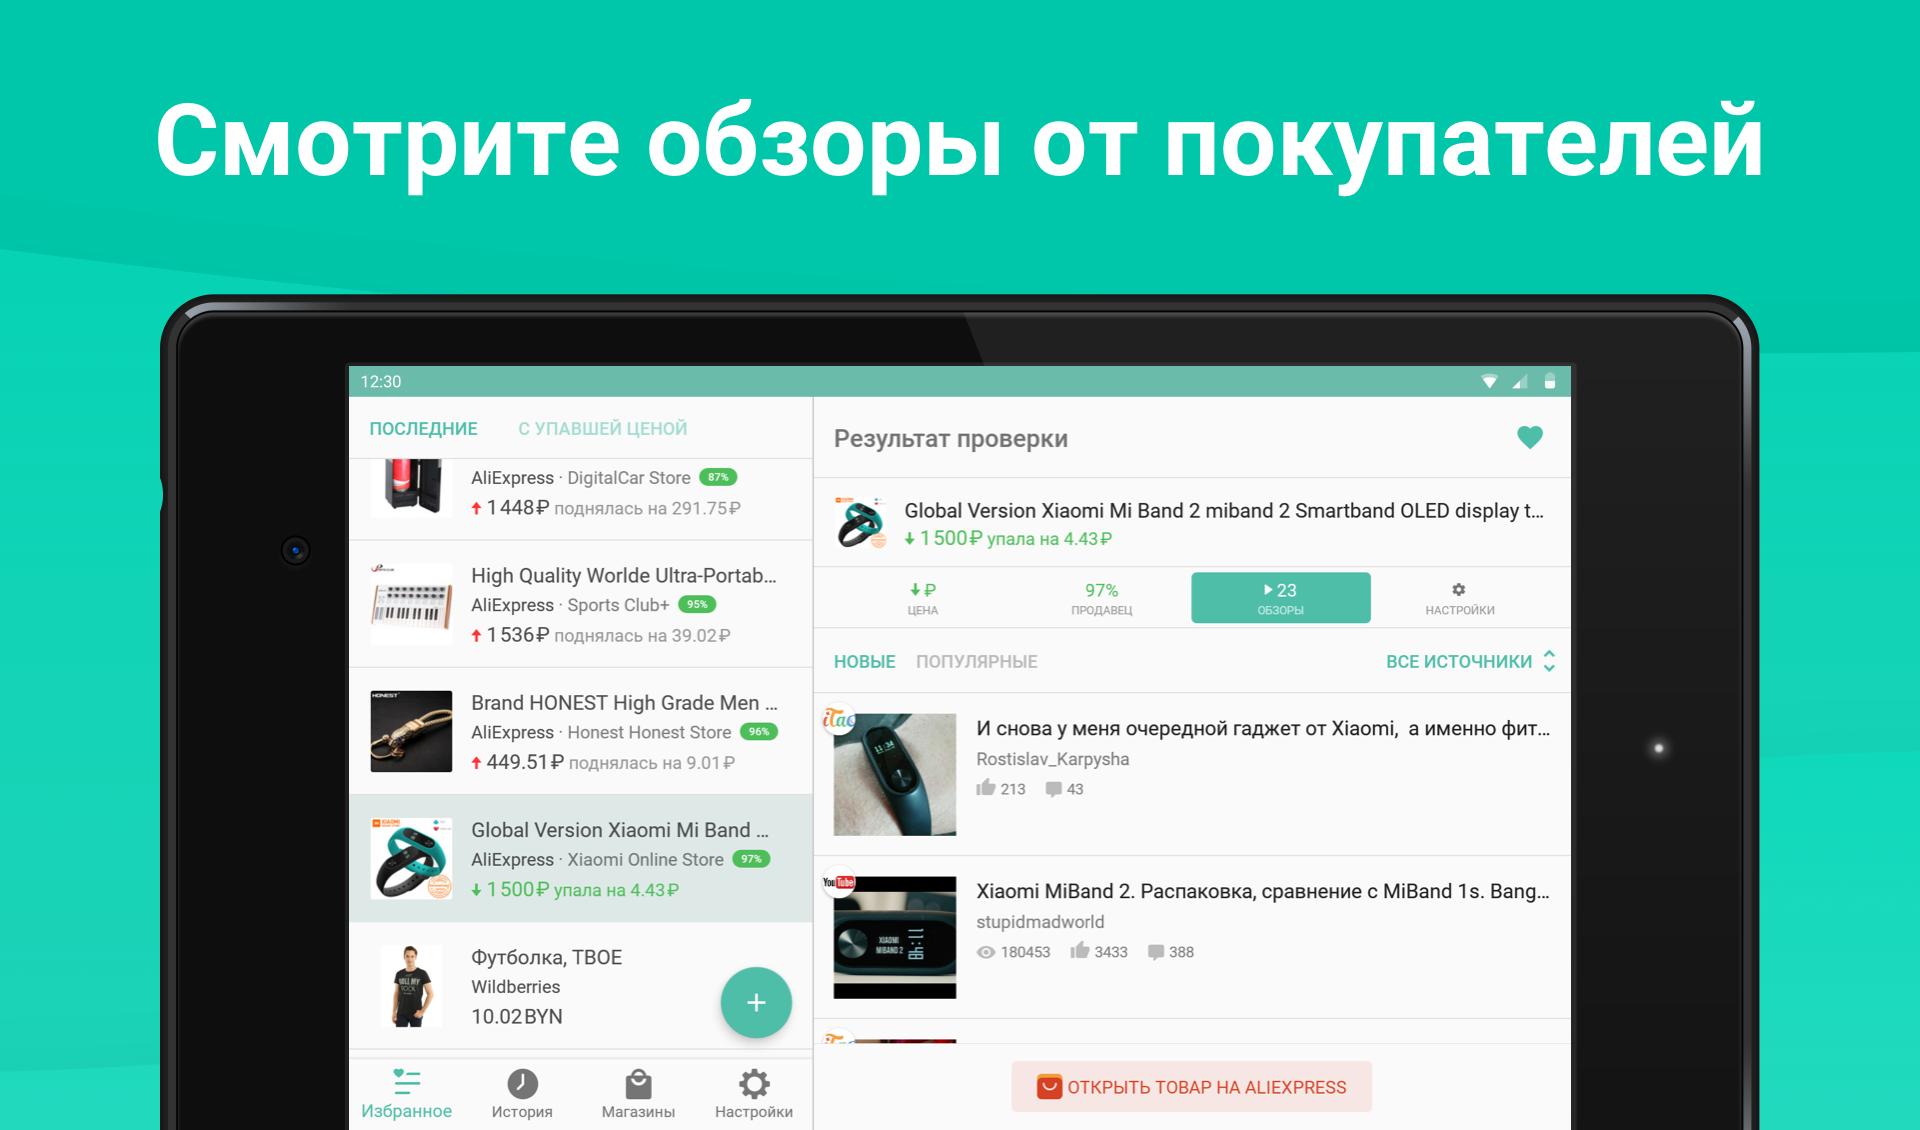Click the 95% seller rating badge
The width and height of the screenshot is (1920, 1130).
coord(697,604)
